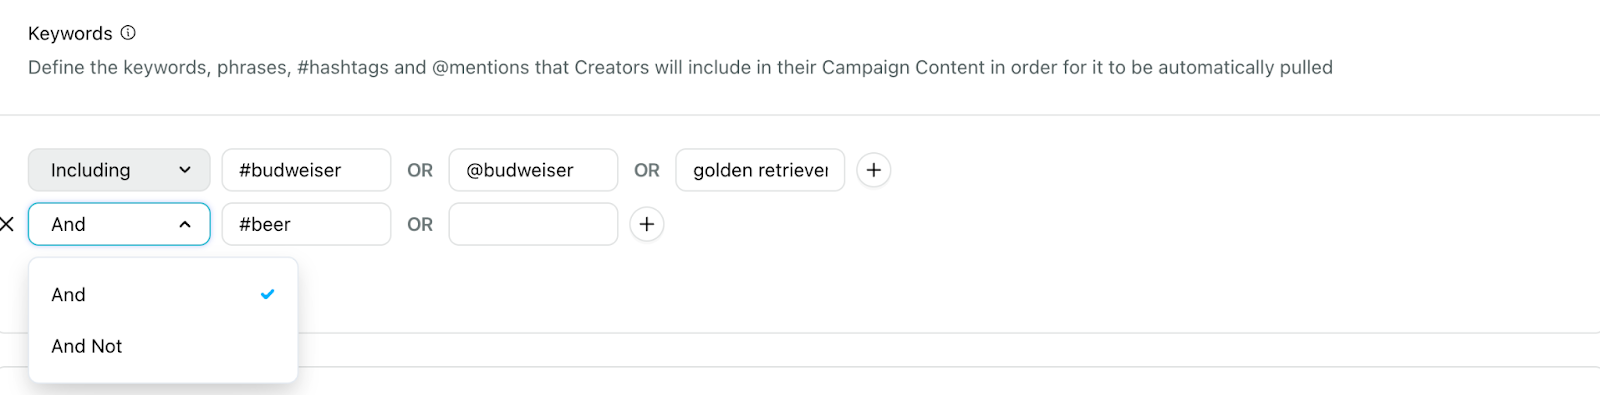The image size is (1600, 395).
Task: Select the And option in the list
Action: point(163,294)
